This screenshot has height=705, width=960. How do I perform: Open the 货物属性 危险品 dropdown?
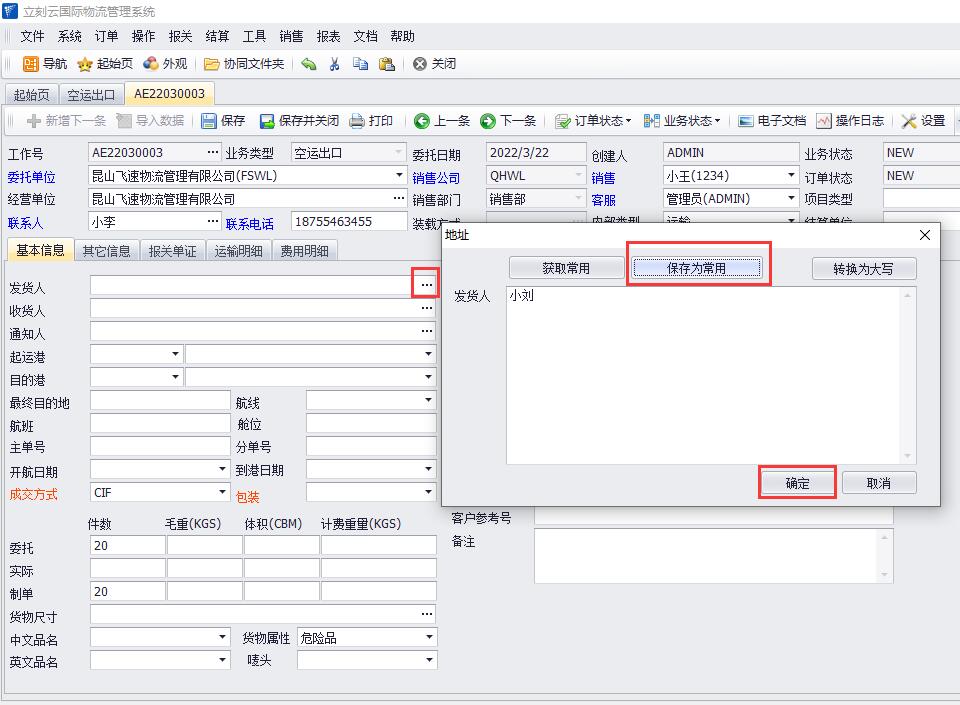[x=429, y=638]
